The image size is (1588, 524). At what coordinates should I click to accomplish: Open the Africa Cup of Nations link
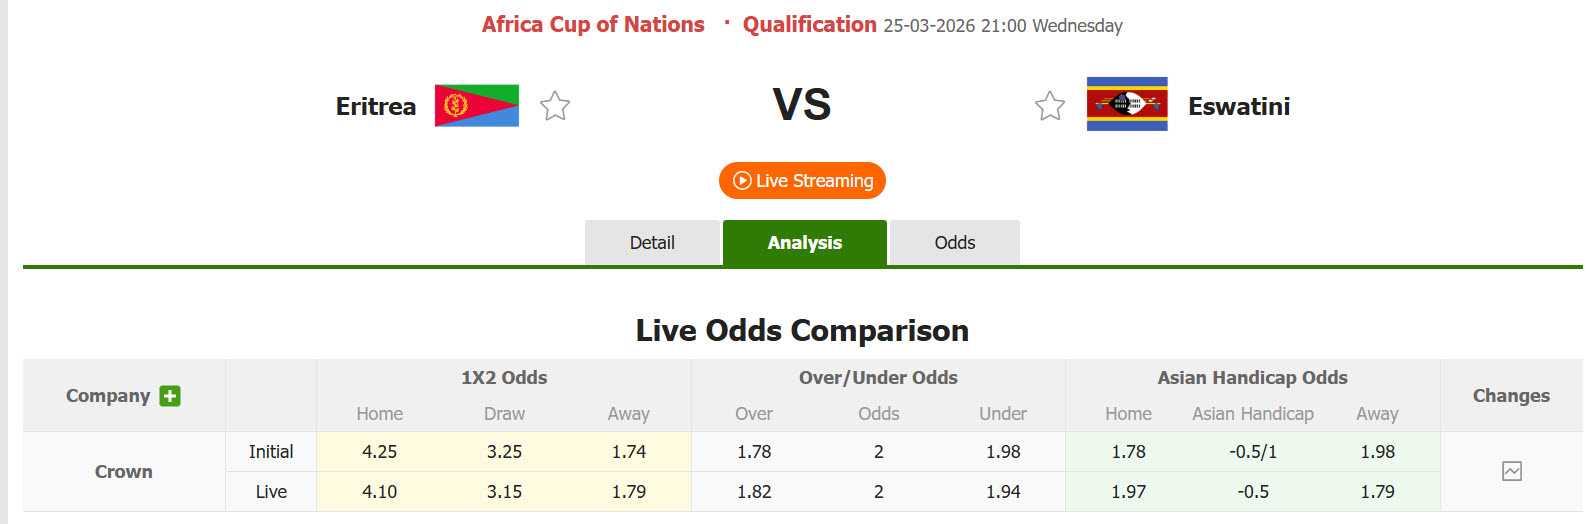(593, 25)
